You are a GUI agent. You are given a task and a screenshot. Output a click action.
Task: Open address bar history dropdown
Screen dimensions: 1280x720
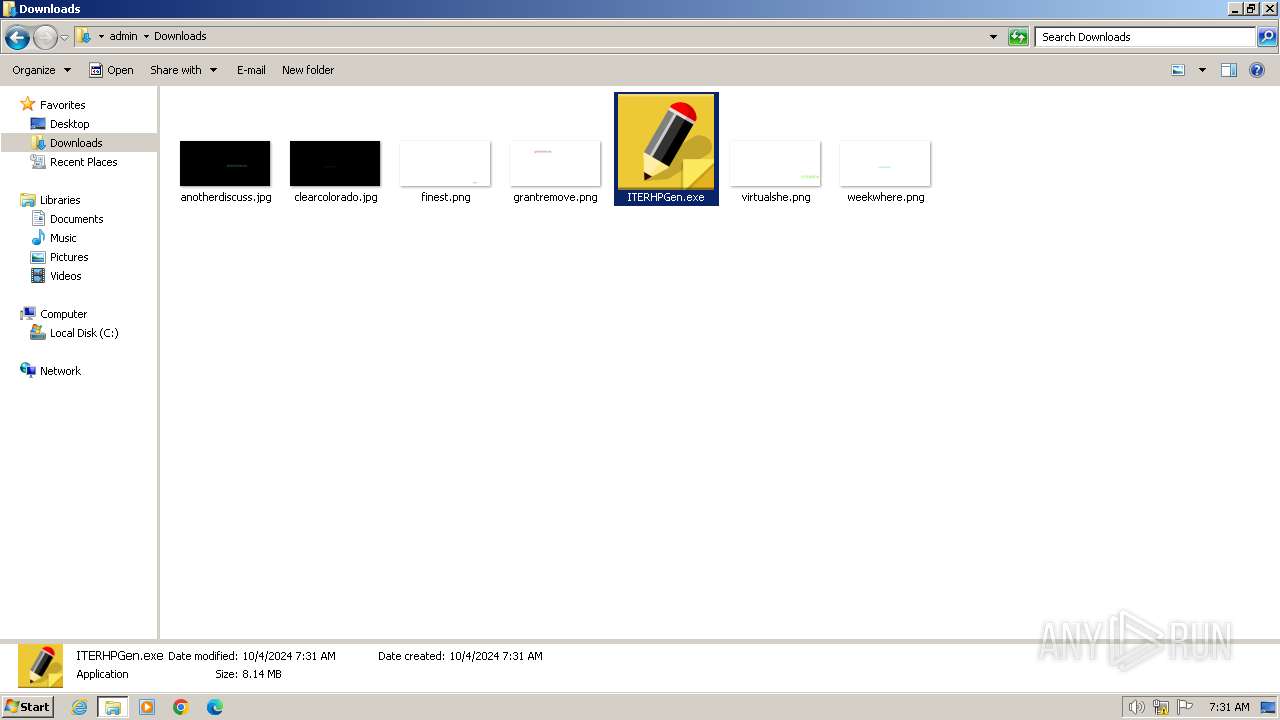pyautogui.click(x=993, y=37)
